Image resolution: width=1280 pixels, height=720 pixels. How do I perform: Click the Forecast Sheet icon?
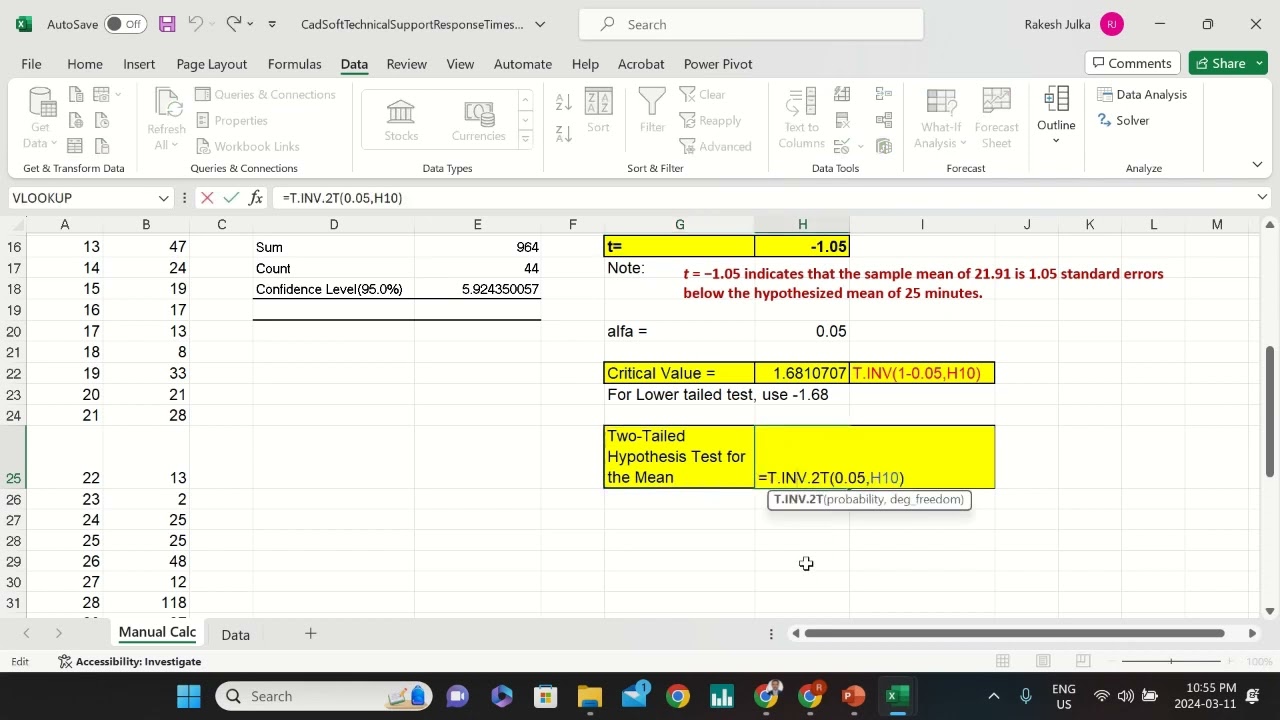pos(996,118)
